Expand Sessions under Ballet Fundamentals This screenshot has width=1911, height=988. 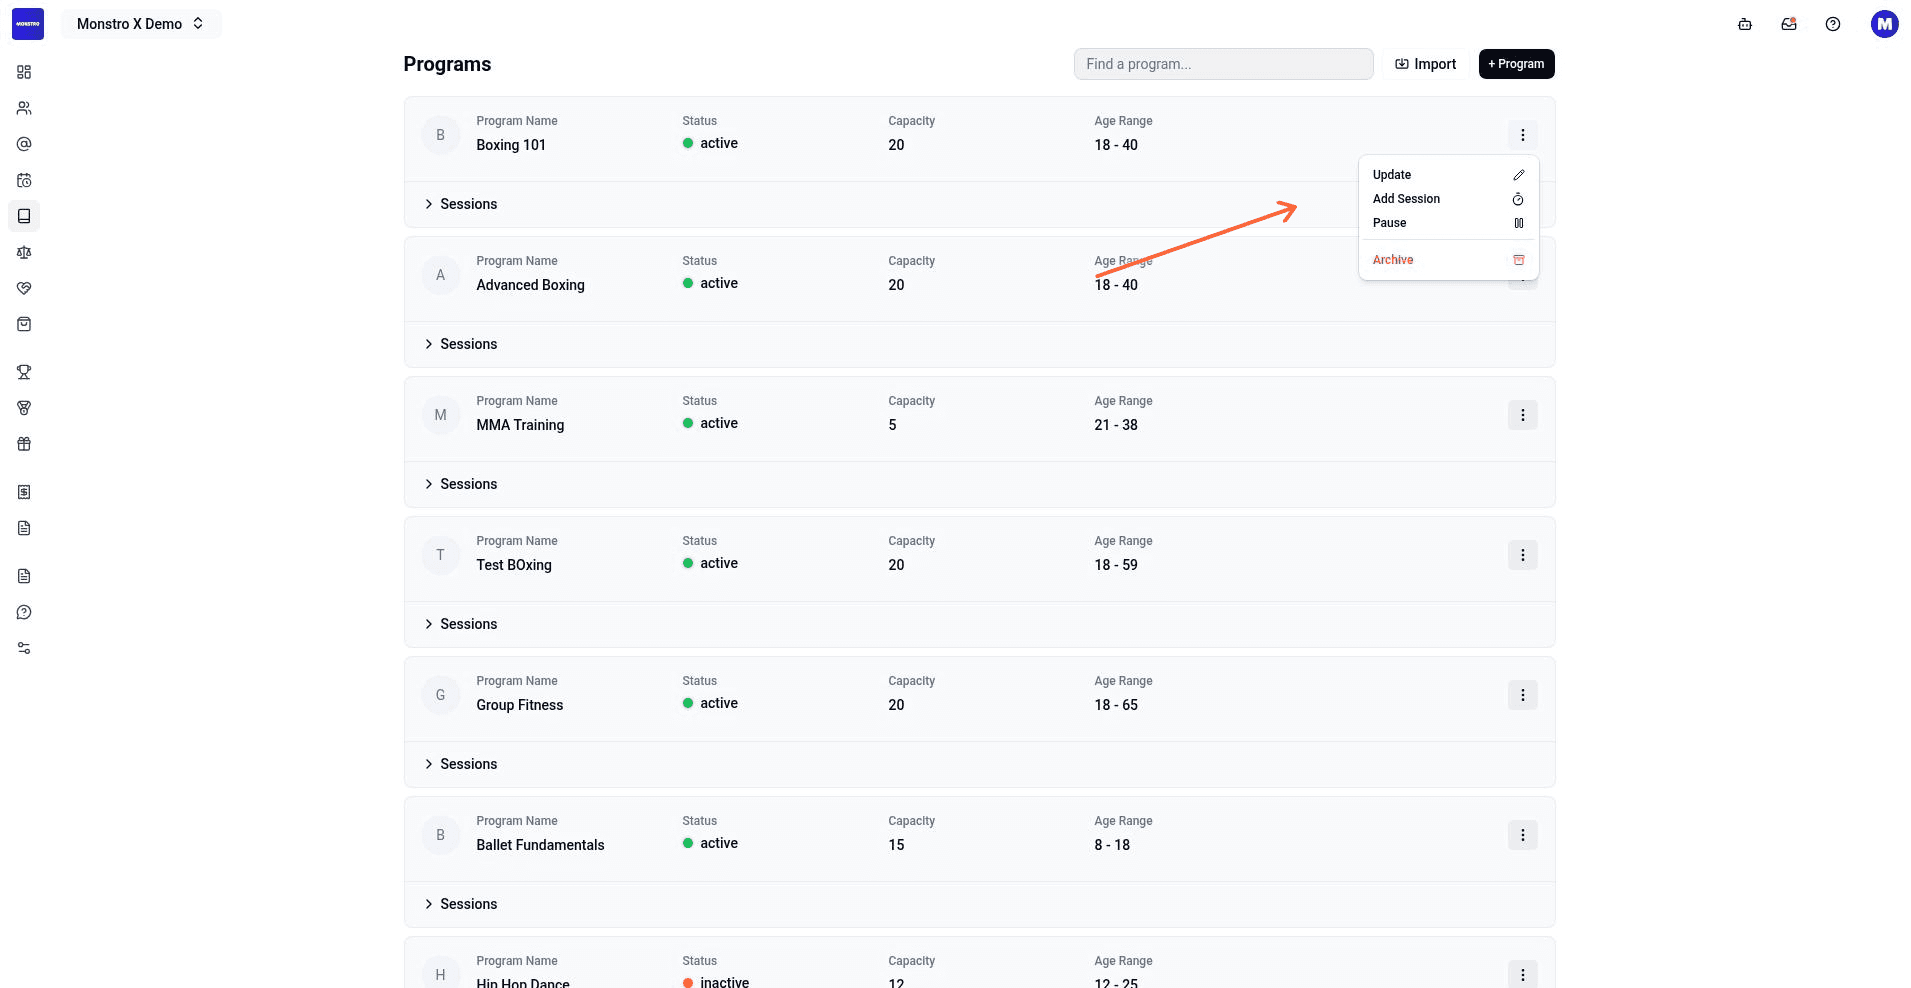point(461,904)
